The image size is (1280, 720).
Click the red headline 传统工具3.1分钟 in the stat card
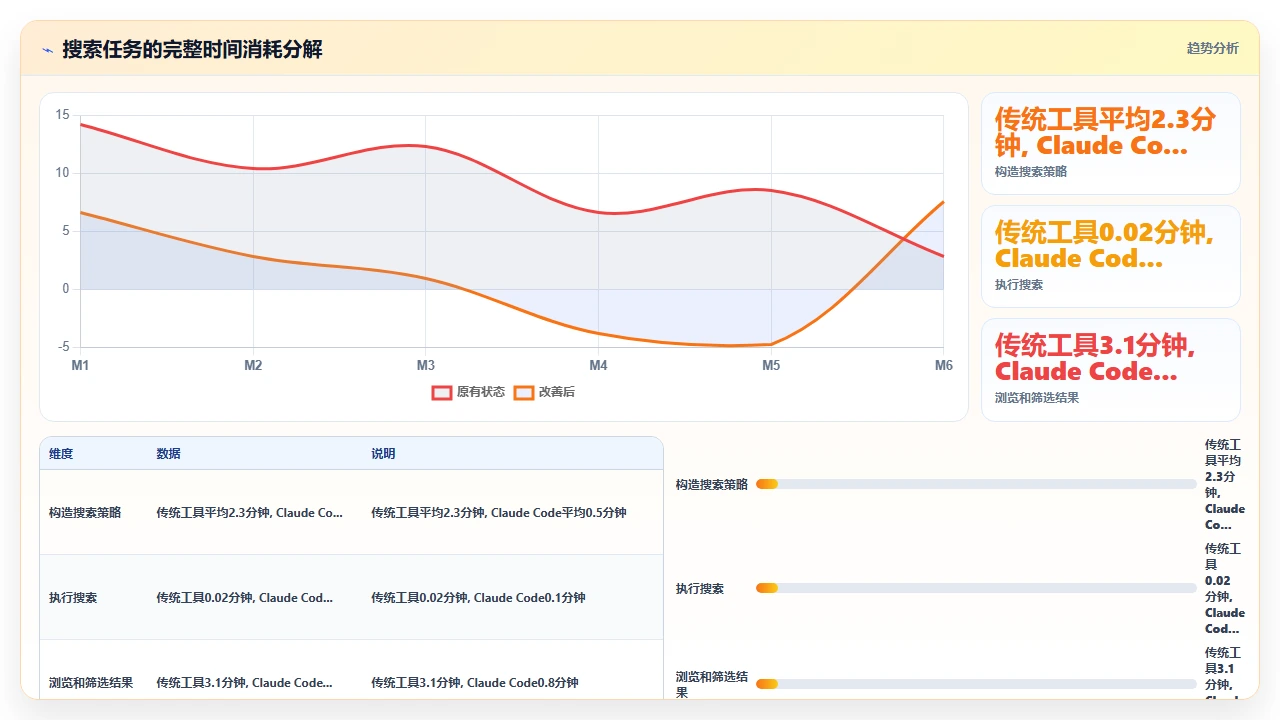click(x=1095, y=358)
